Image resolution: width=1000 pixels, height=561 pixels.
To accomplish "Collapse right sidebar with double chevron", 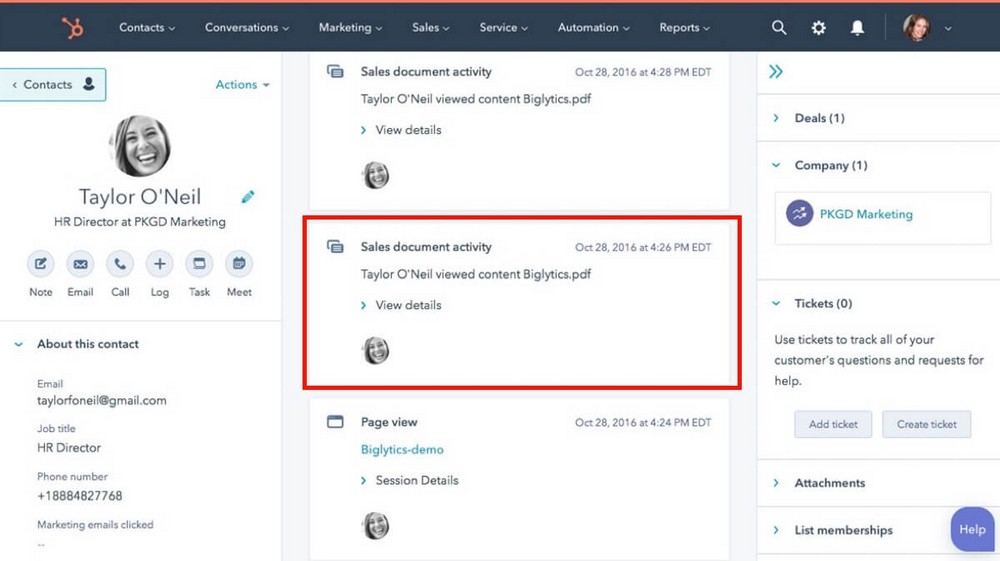I will tap(776, 71).
